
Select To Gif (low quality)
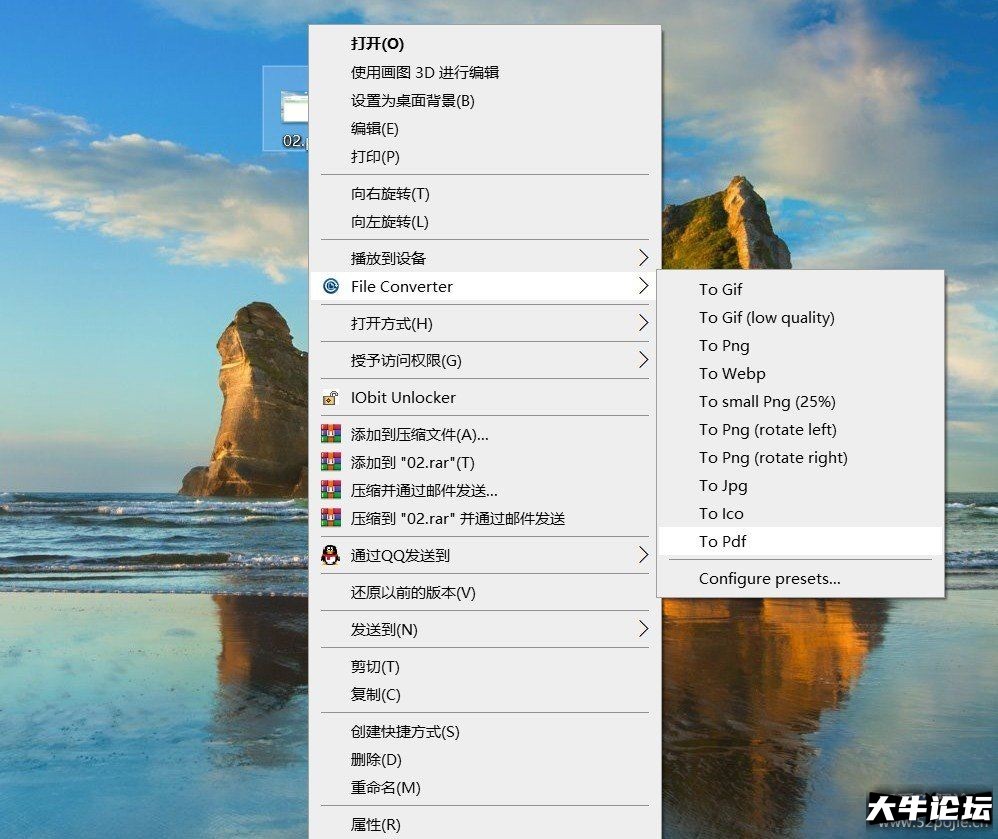[x=800, y=318]
